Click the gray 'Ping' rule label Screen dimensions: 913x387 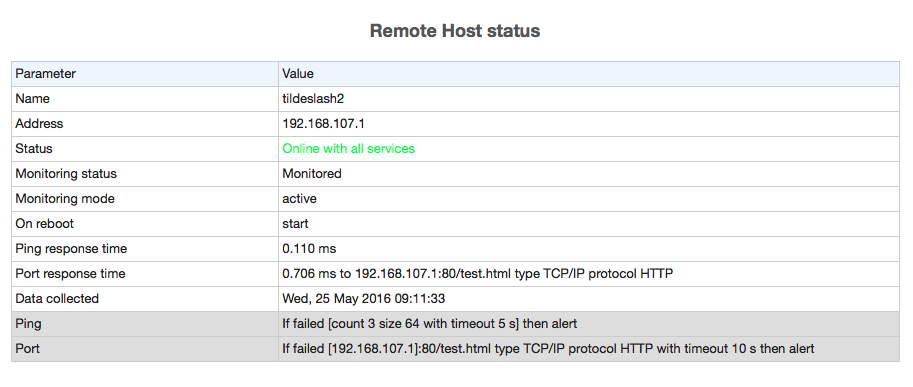[x=29, y=324]
